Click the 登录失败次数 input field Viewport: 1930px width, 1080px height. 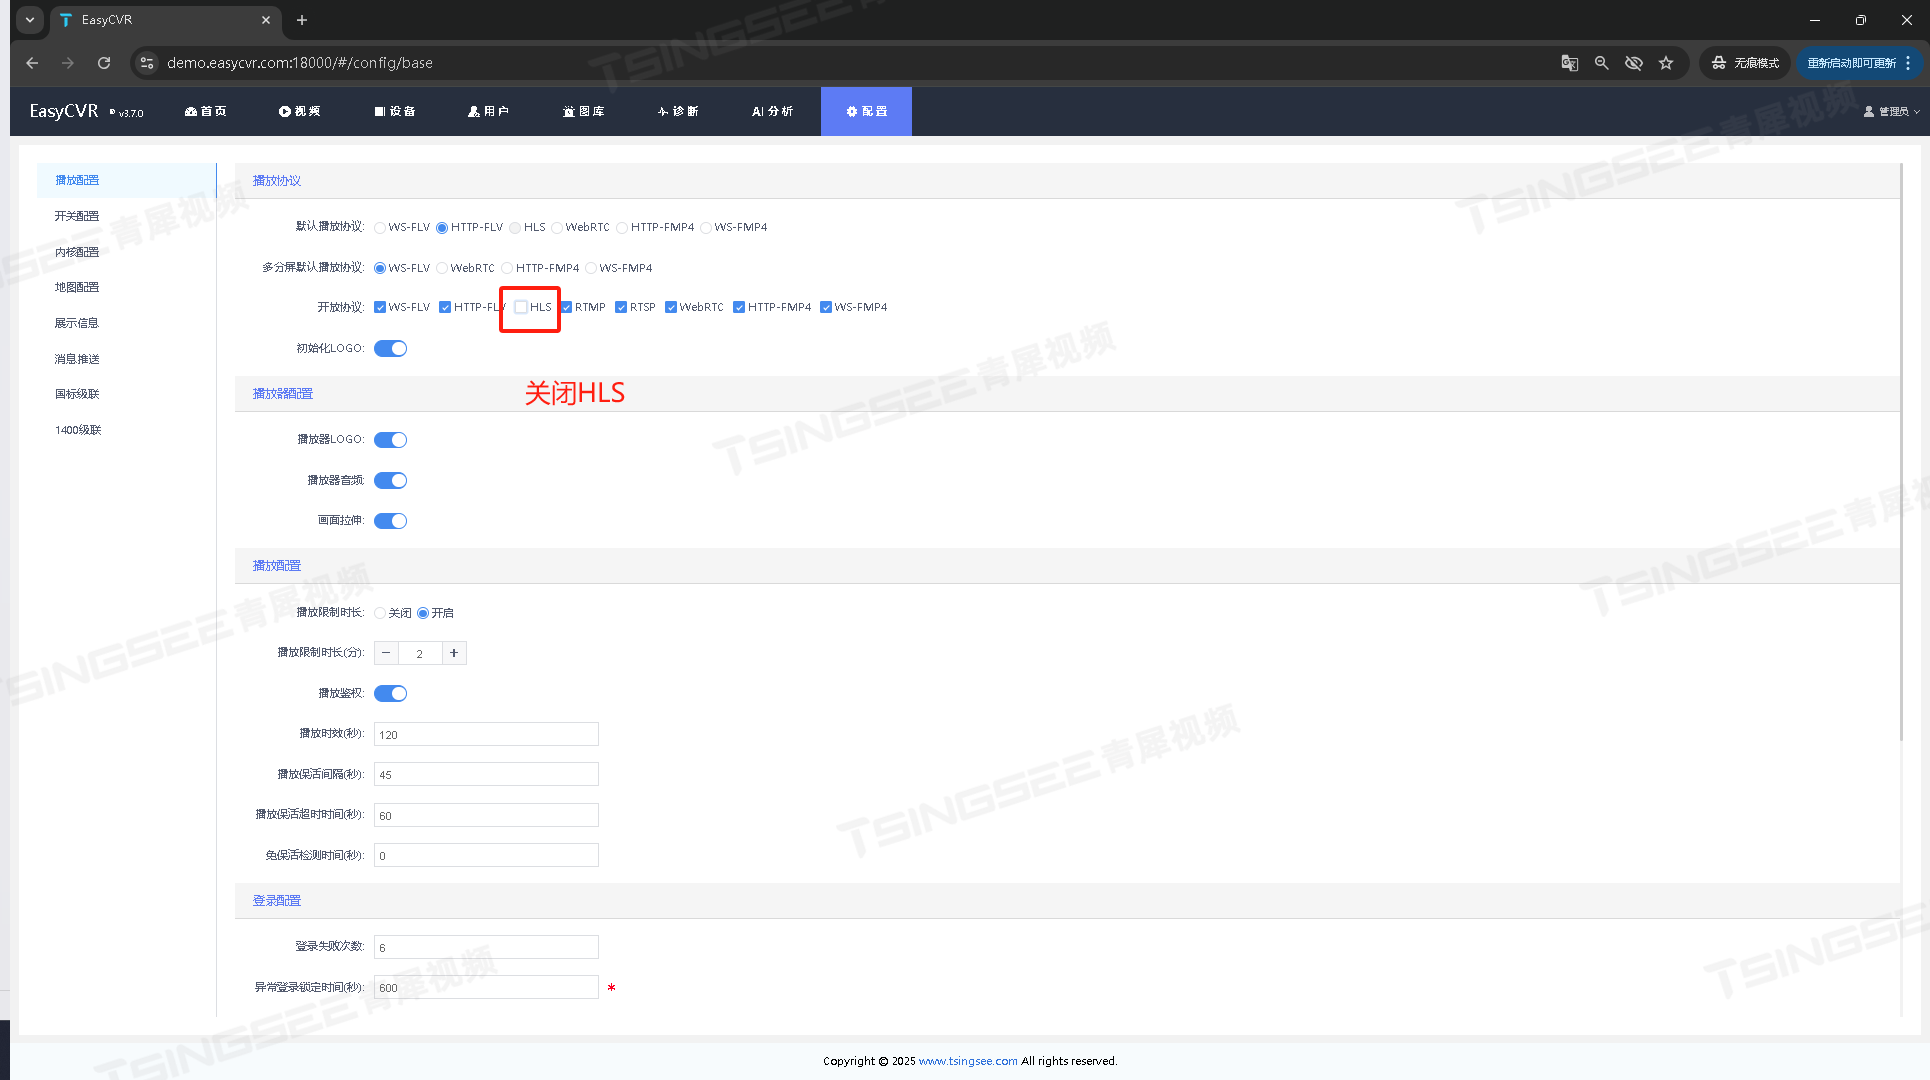(x=486, y=947)
